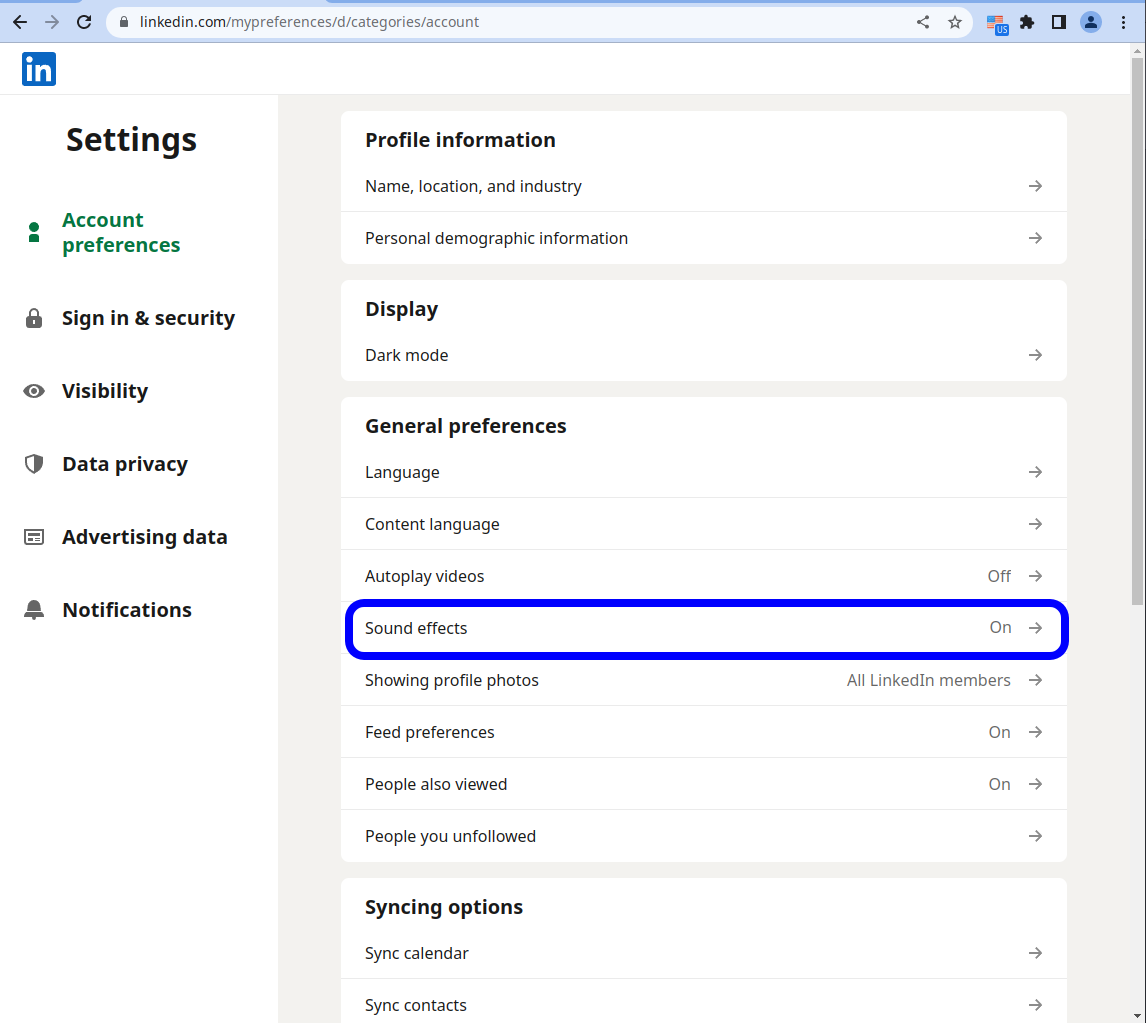Expand the Content language arrow
1146x1023 pixels.
point(1035,524)
